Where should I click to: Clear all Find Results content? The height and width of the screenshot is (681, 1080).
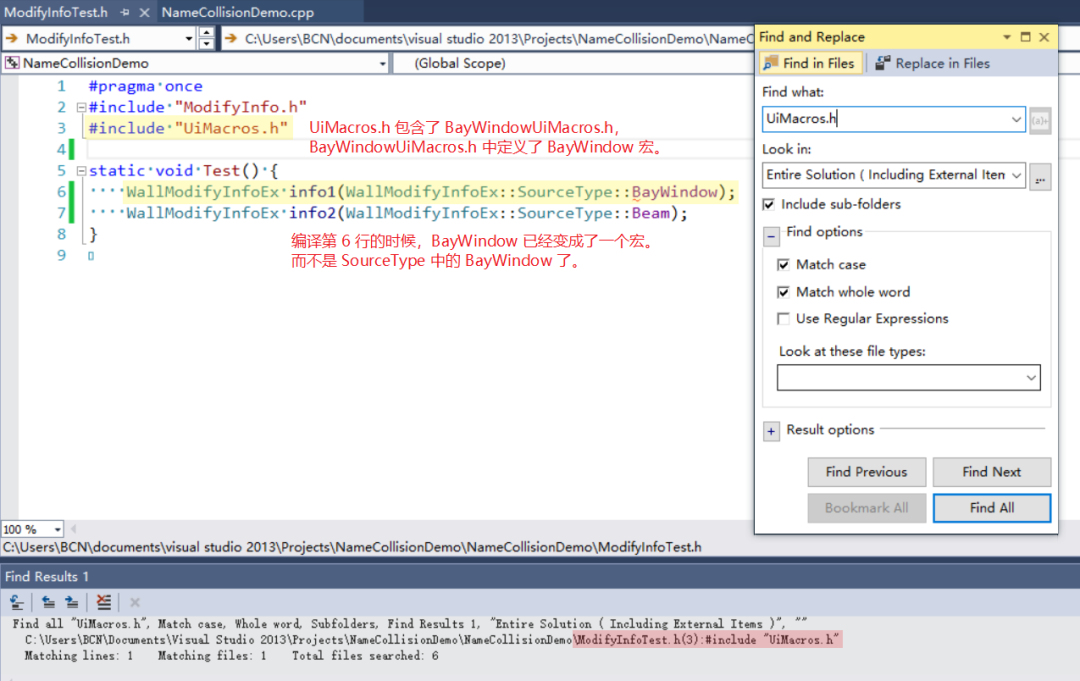[103, 602]
